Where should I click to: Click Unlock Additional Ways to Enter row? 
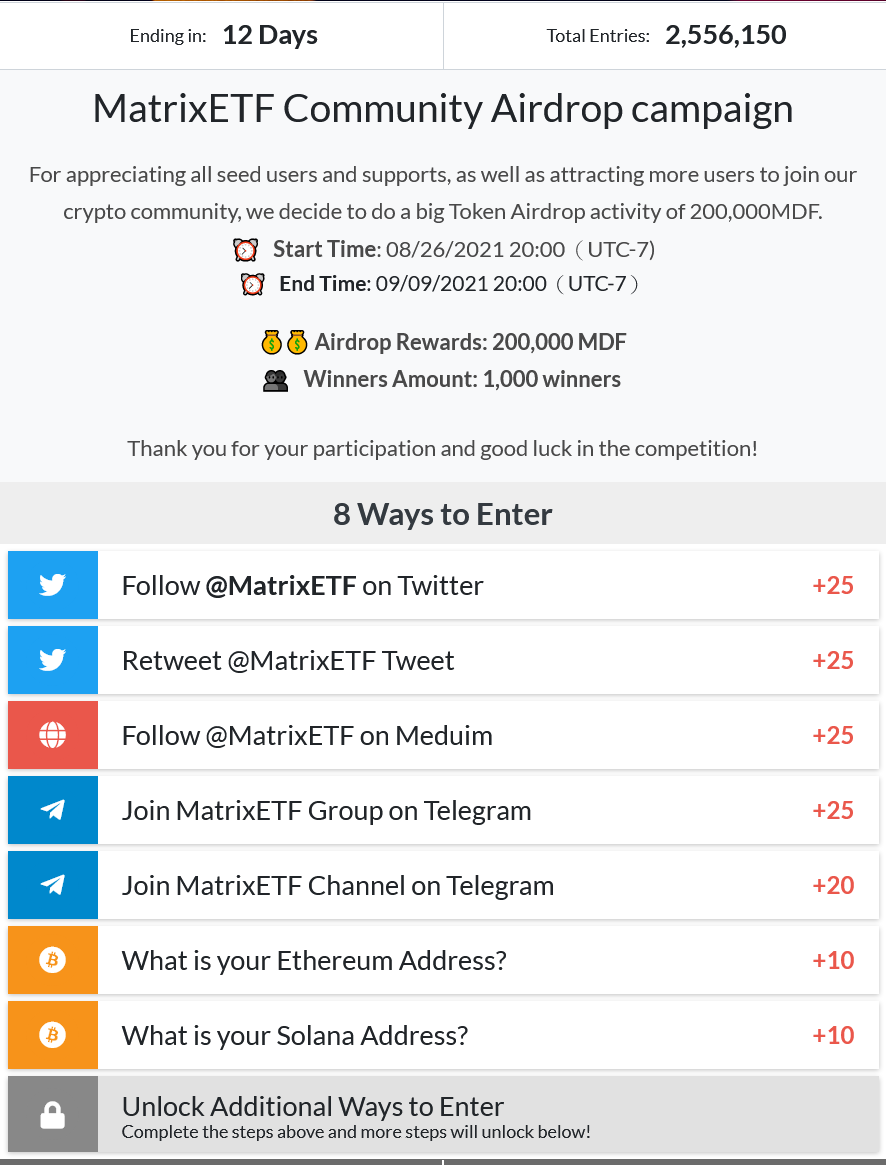(x=444, y=1114)
